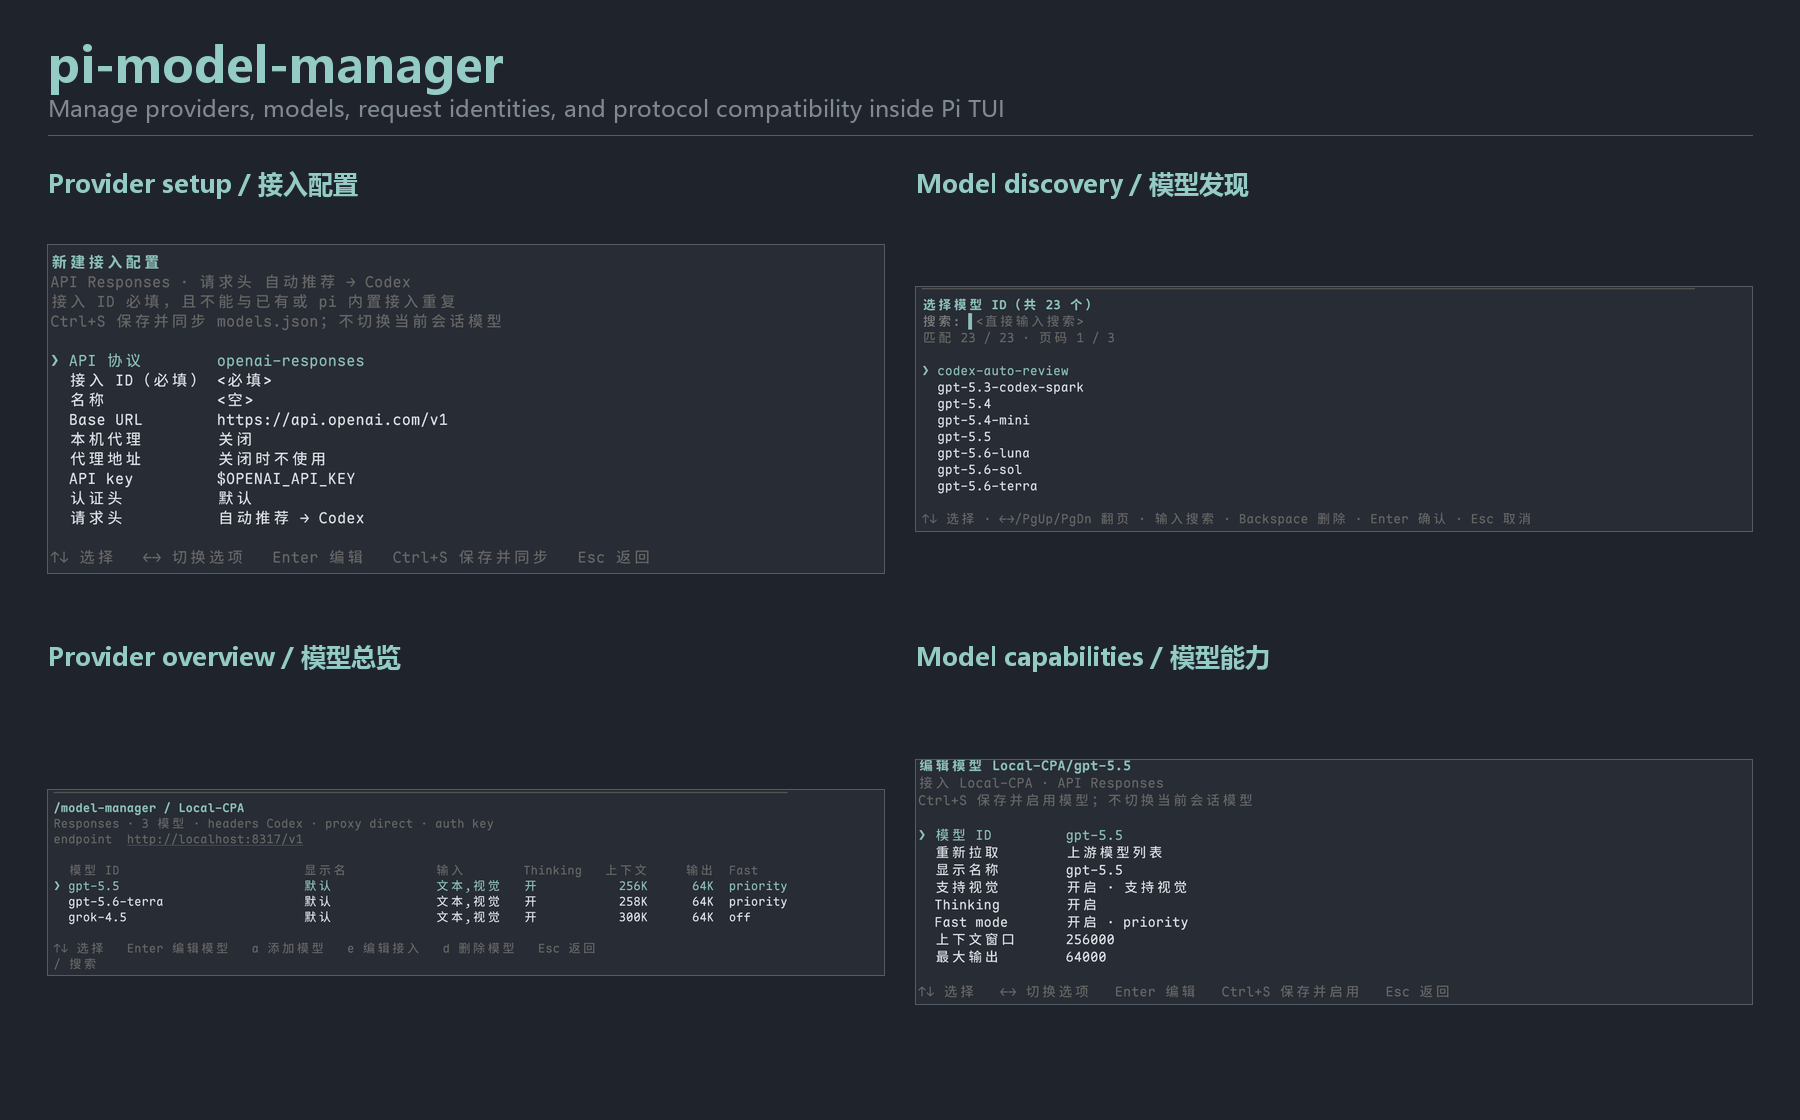This screenshot has height=1120, width=1800.
Task: Select the 模型 ID gpt-5.5 row in editor
Action: coord(1020,835)
